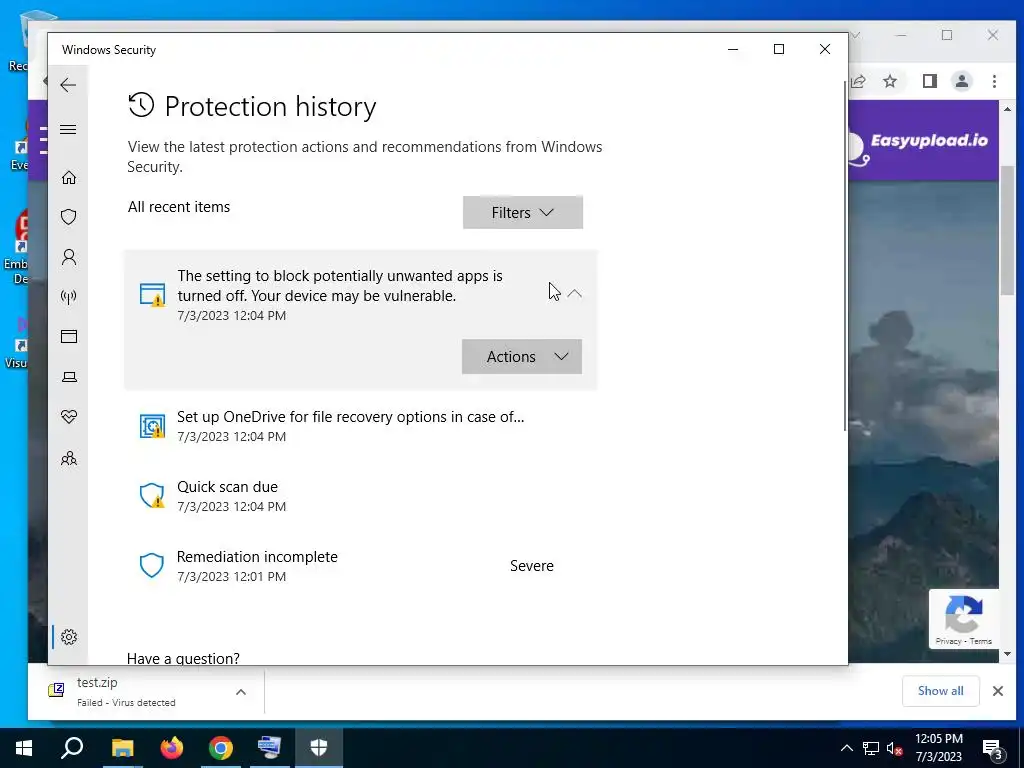Viewport: 1024px width, 768px height.
Task: Open Family options icon
Action: pos(69,458)
